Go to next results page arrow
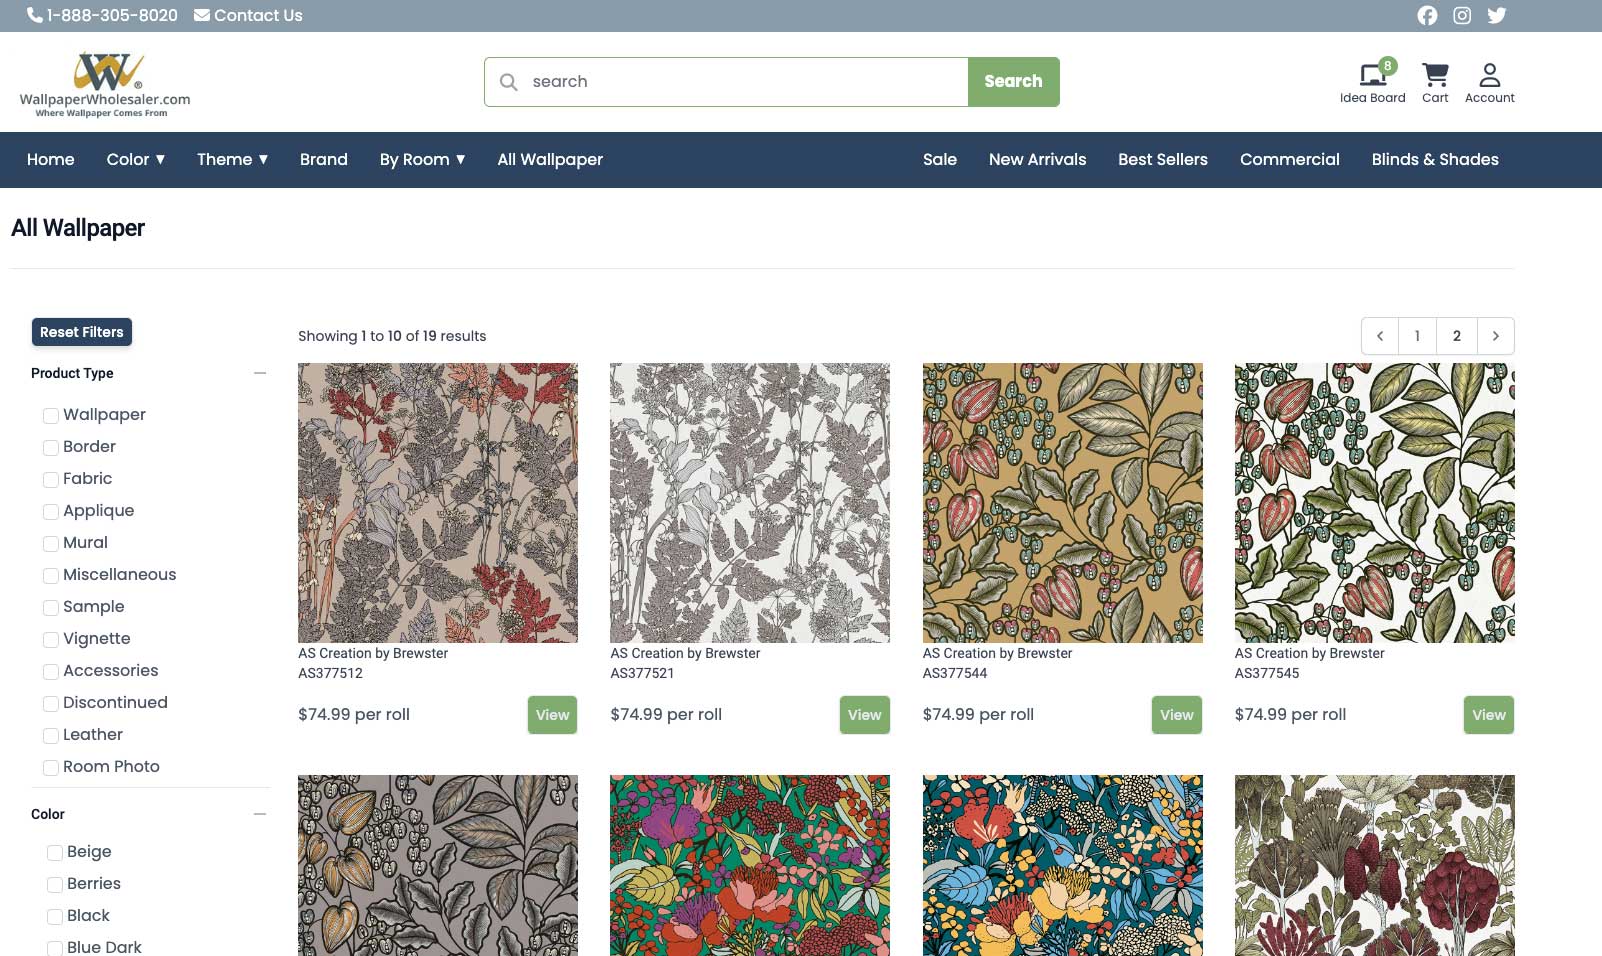 pyautogui.click(x=1495, y=336)
